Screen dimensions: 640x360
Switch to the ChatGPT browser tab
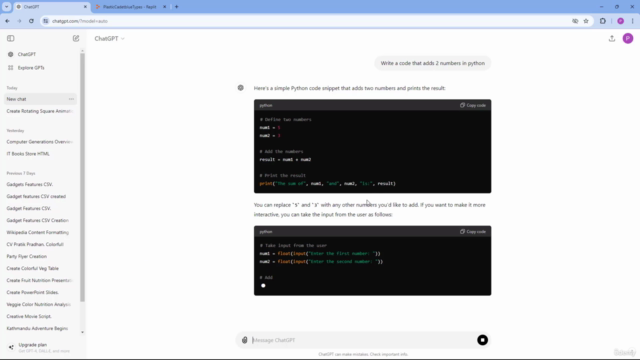tap(51, 7)
